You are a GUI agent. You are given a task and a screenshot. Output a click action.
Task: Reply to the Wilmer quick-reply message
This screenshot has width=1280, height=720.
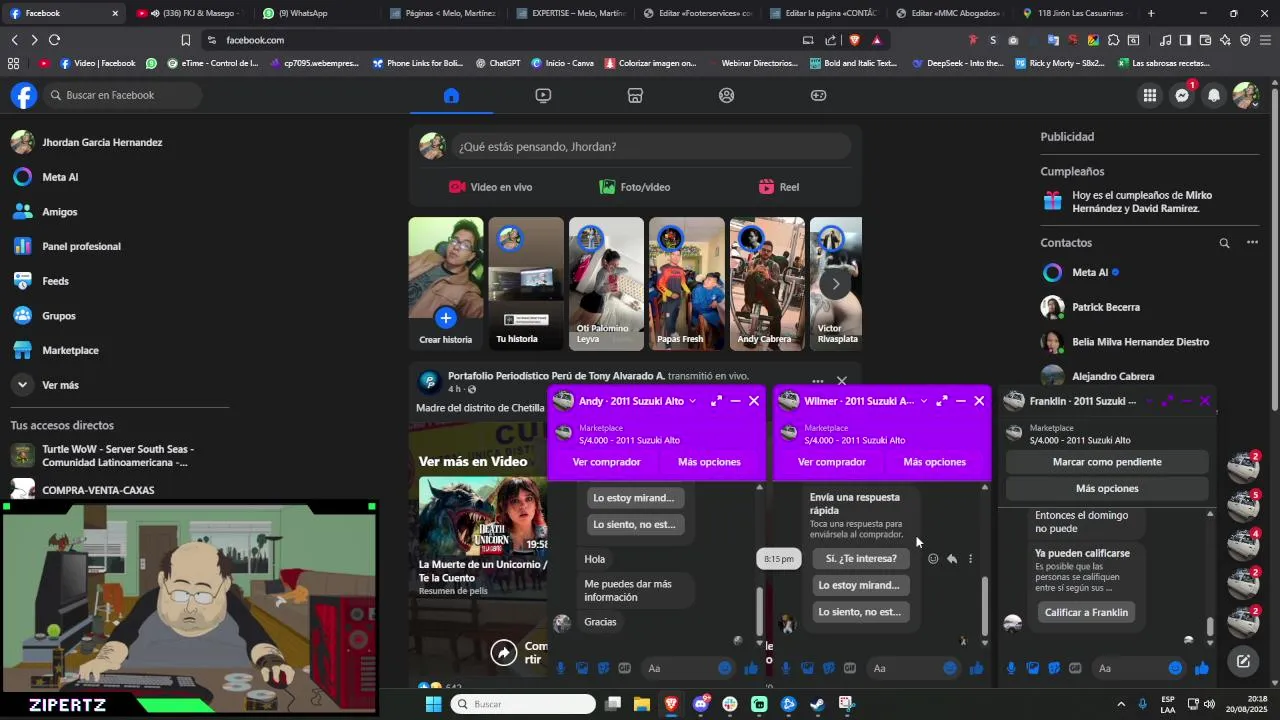(x=952, y=559)
